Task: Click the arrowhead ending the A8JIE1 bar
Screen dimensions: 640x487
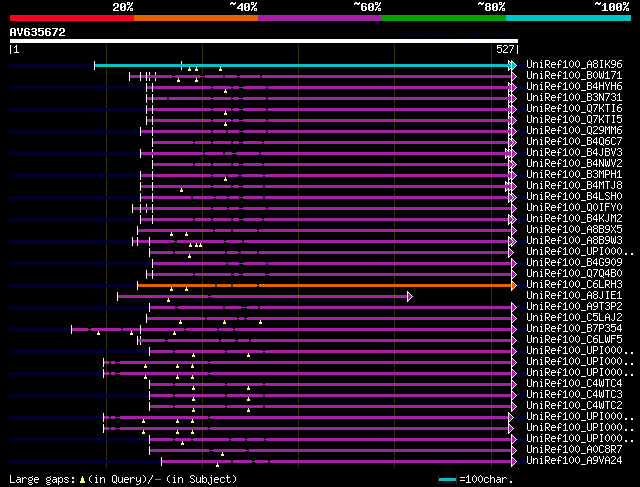Action: [x=410, y=296]
